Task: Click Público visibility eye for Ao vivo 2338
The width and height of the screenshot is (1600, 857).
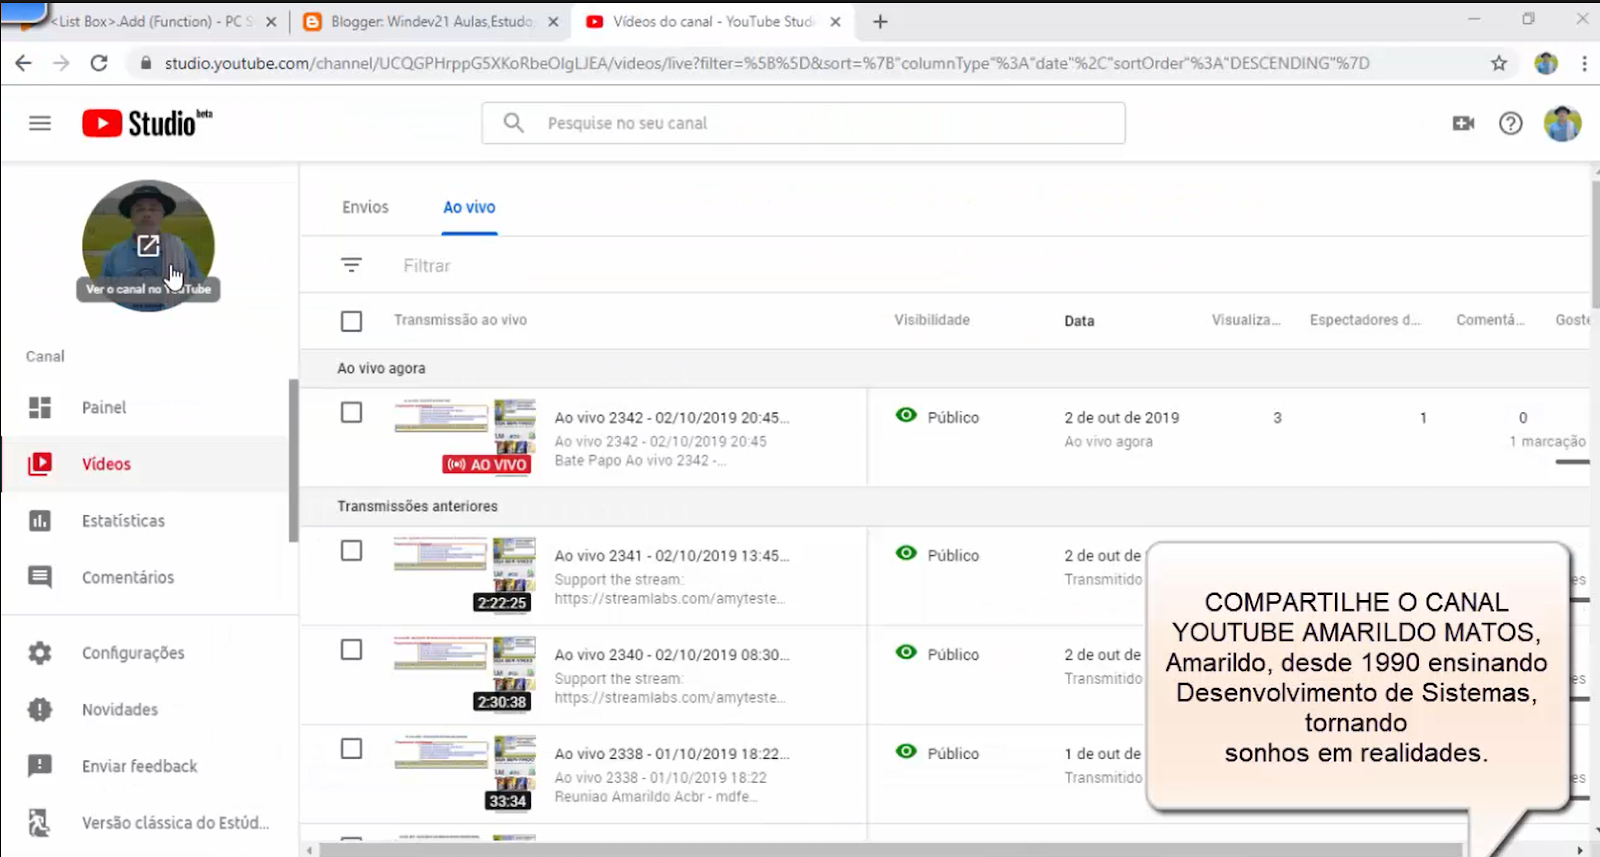Action: tap(906, 751)
